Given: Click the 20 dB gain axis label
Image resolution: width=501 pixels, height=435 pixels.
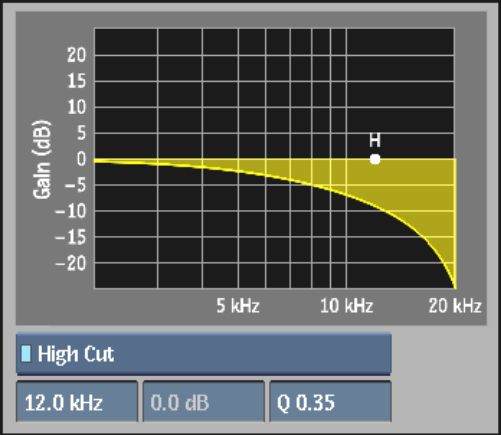Looking at the screenshot, I should pos(76,55).
